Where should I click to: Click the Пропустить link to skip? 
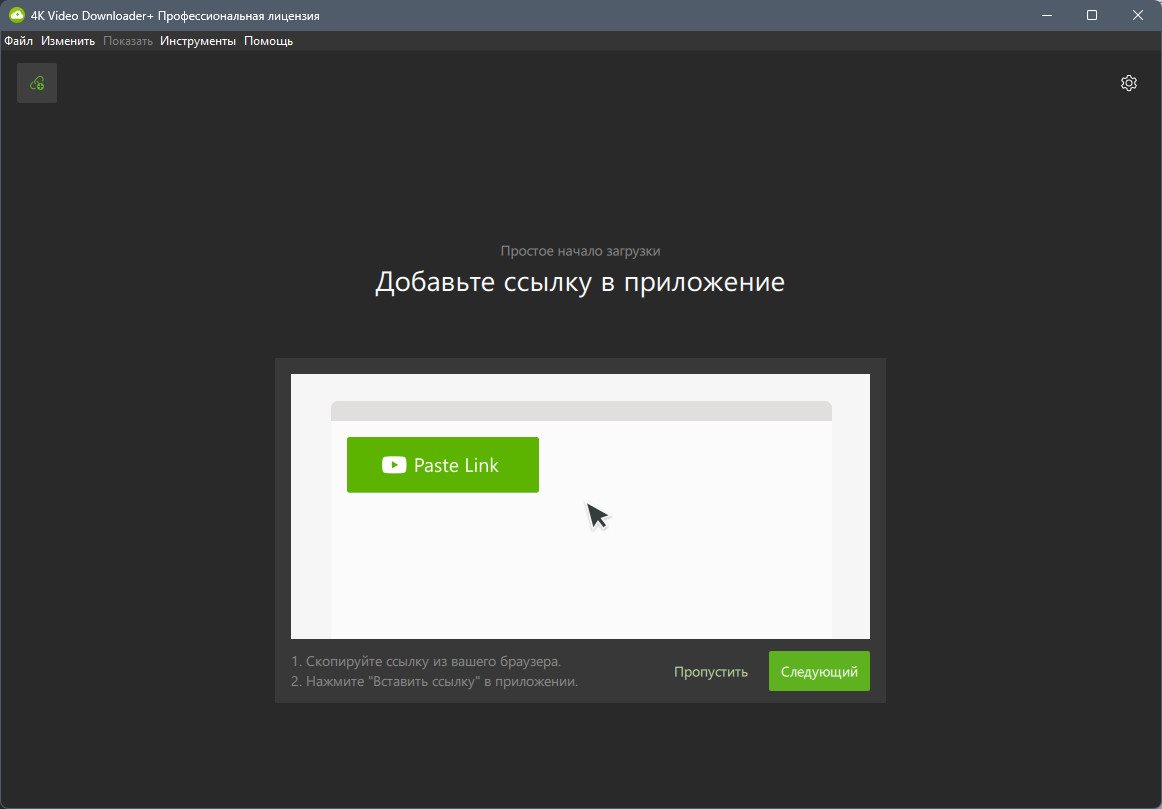tap(711, 672)
